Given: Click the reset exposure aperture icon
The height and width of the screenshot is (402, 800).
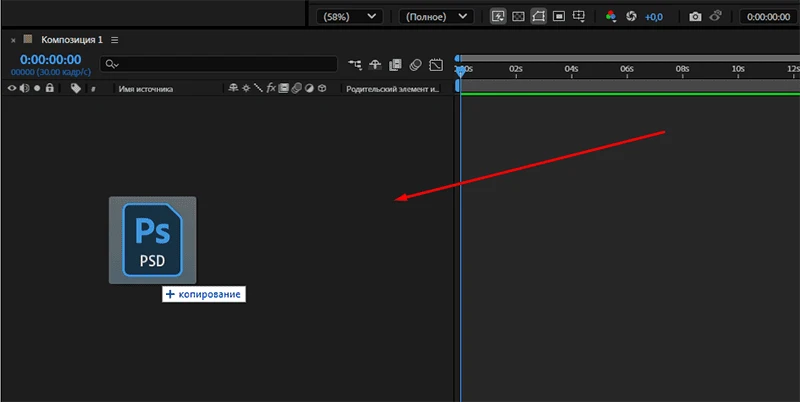Looking at the screenshot, I should click(x=632, y=17).
